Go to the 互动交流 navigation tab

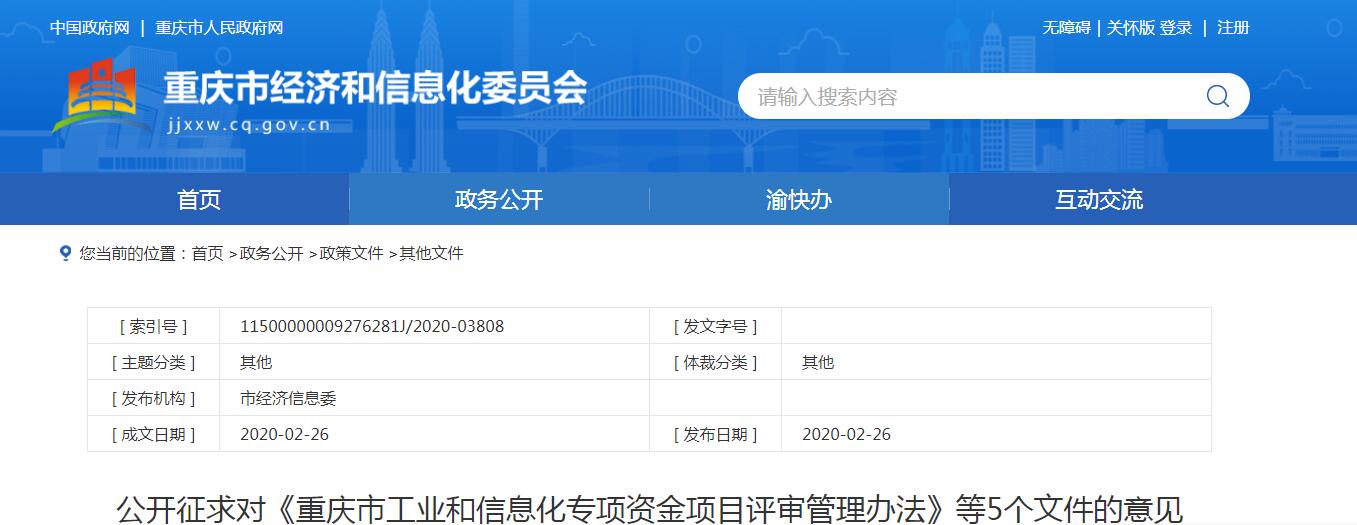pos(1099,200)
